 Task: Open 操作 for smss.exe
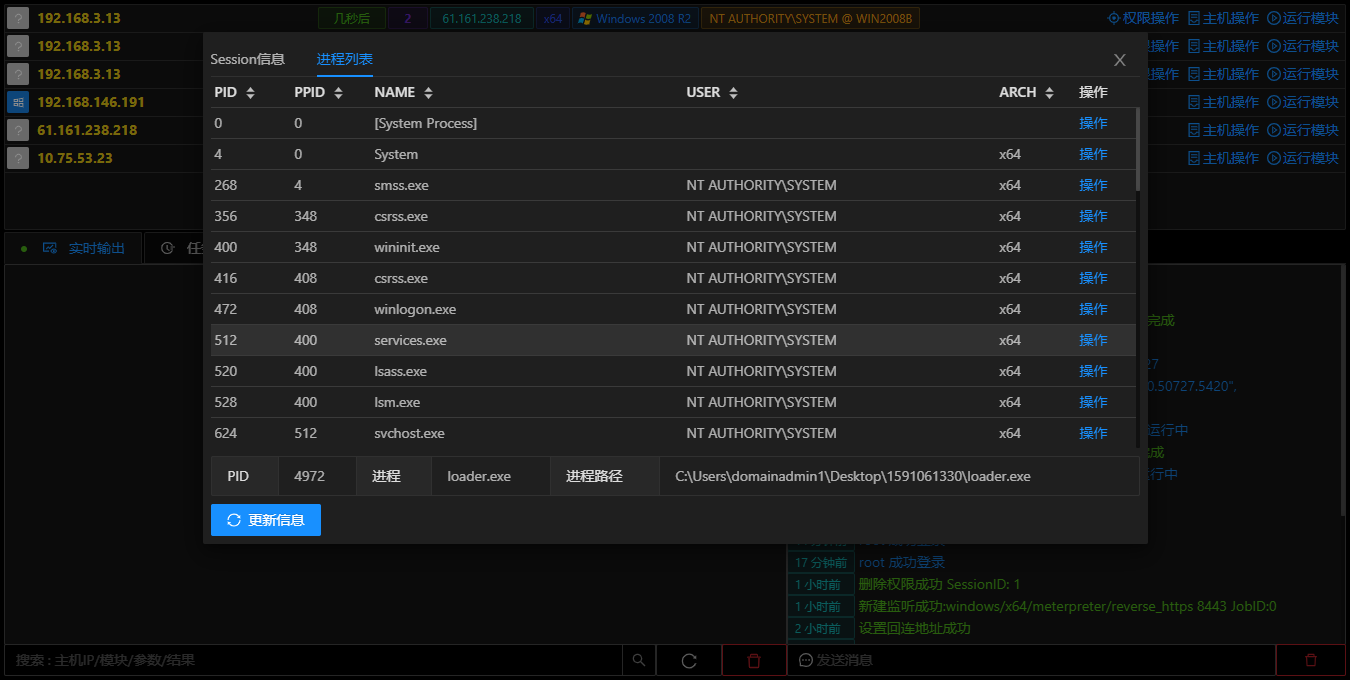click(x=1093, y=185)
